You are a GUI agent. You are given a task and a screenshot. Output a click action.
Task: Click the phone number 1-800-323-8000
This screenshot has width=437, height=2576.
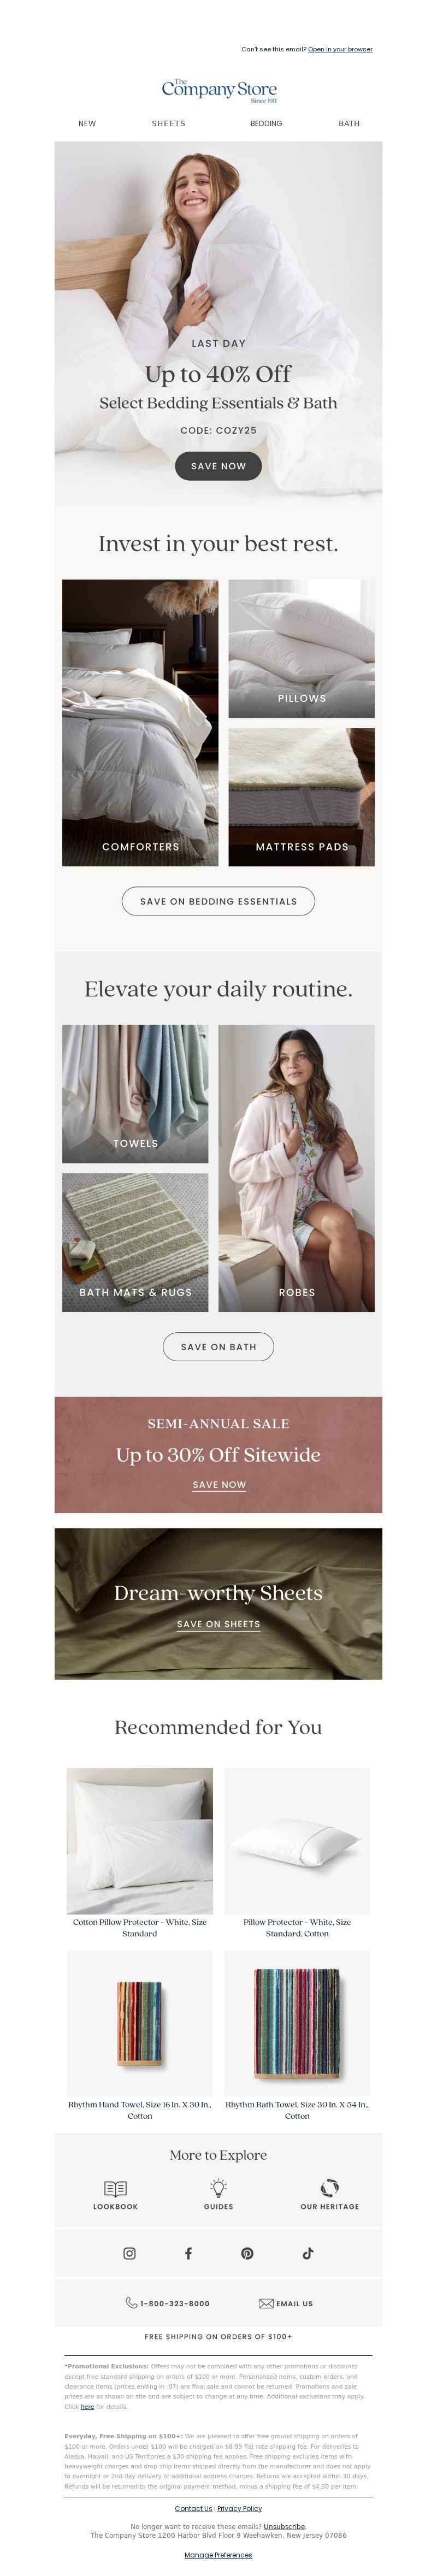[x=175, y=2303]
